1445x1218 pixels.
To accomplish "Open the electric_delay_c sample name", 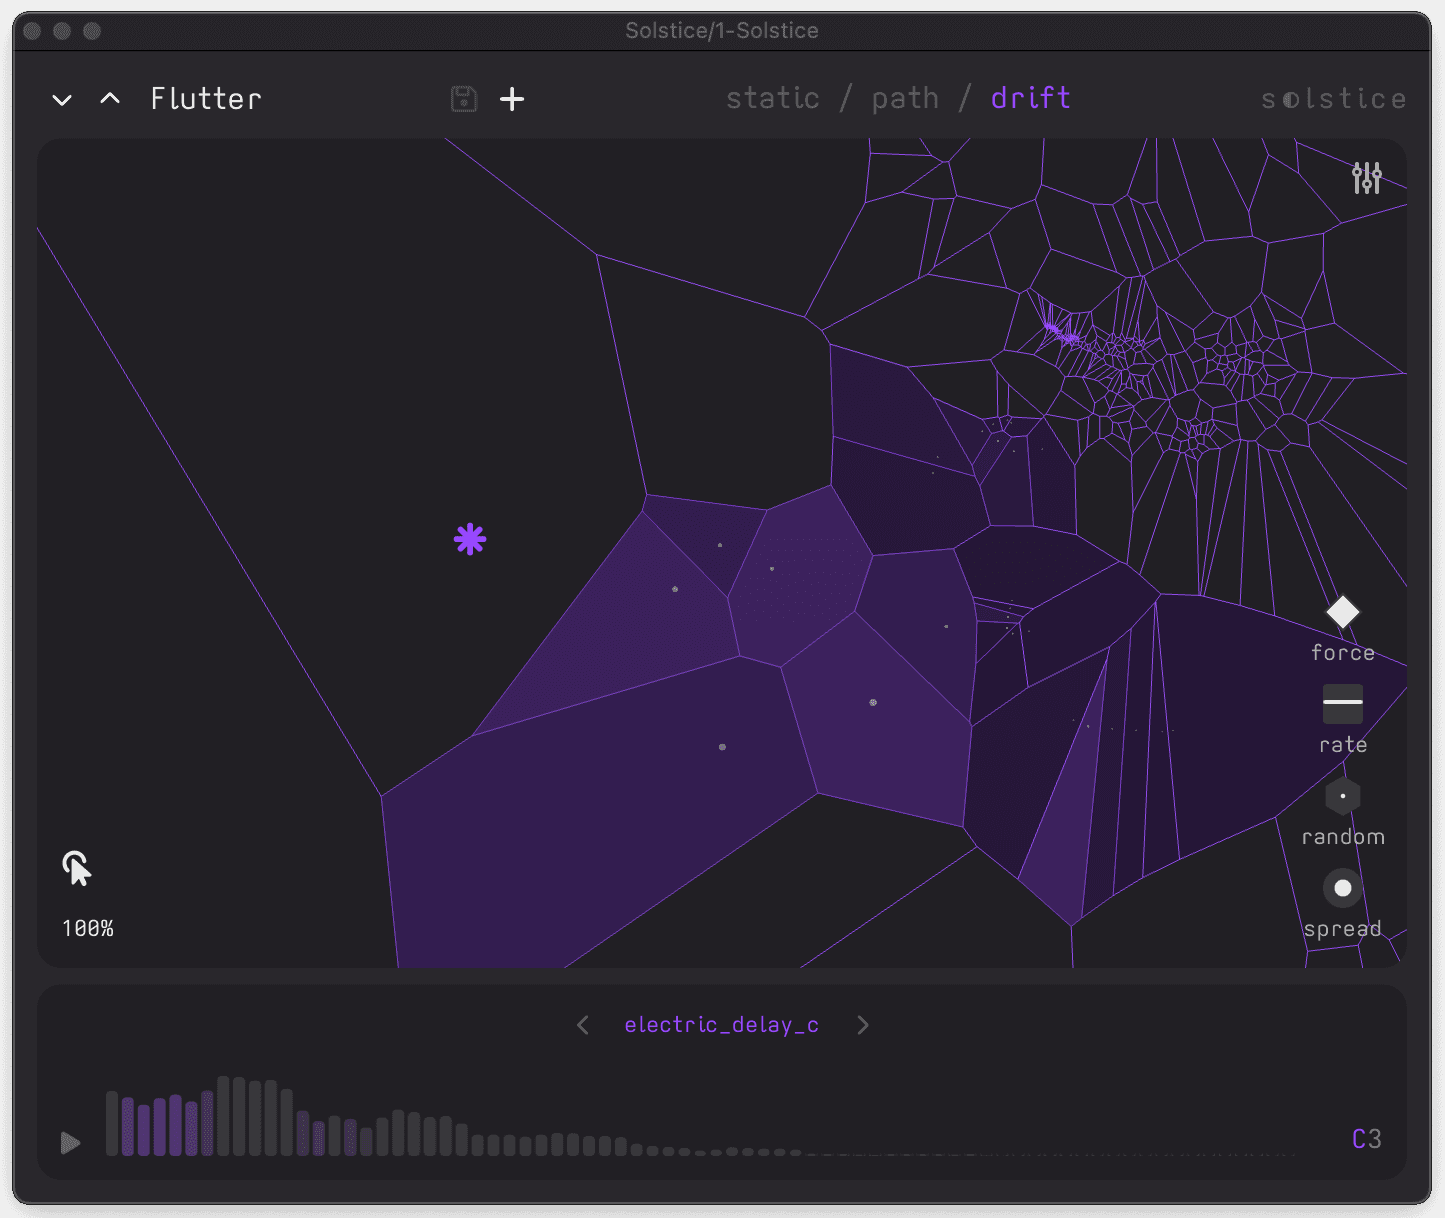I will tap(721, 1025).
